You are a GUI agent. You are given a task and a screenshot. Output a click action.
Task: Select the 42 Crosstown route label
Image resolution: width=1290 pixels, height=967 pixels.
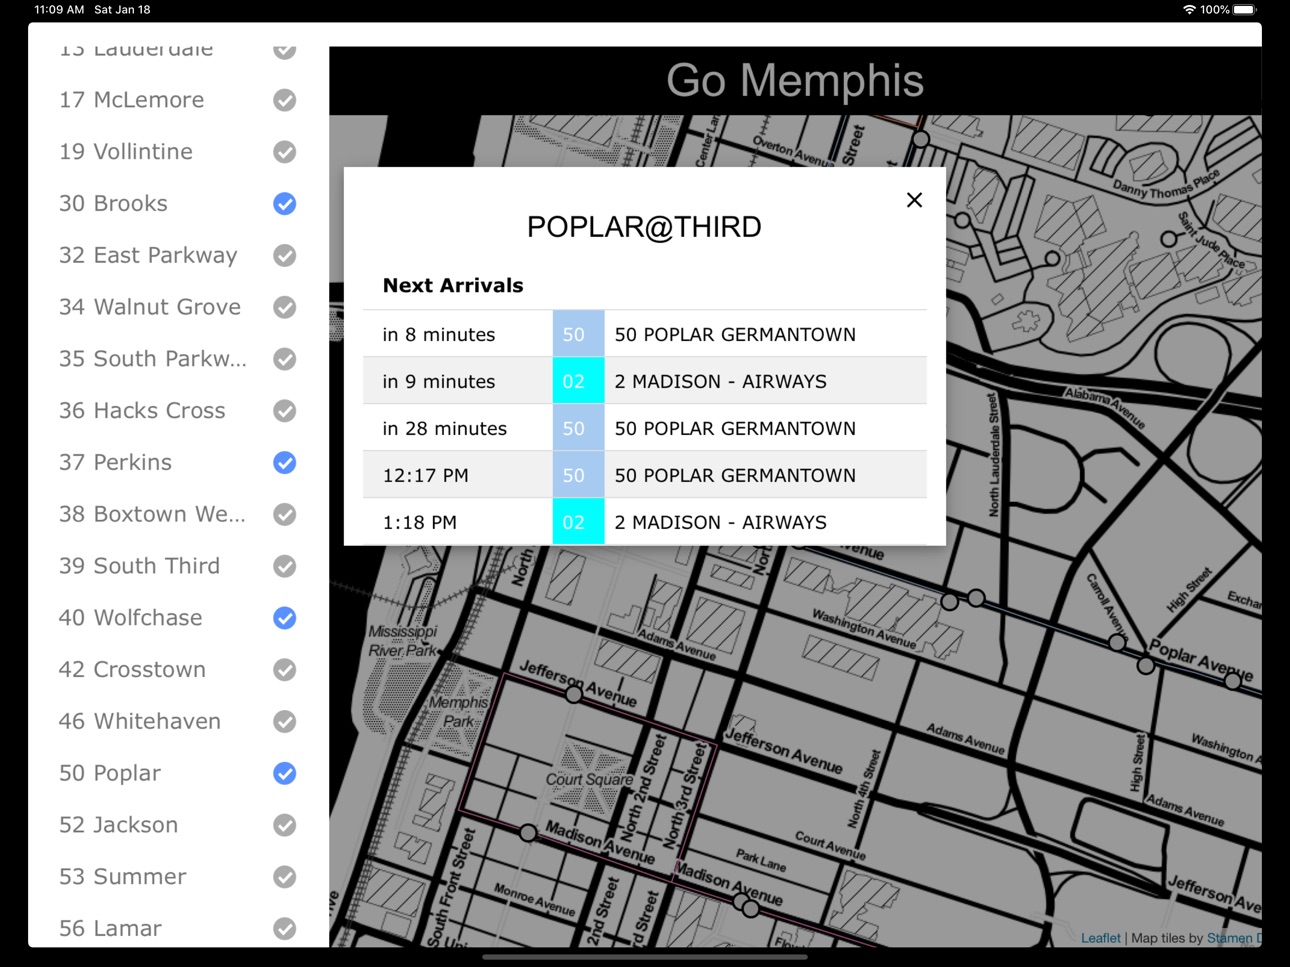(132, 670)
